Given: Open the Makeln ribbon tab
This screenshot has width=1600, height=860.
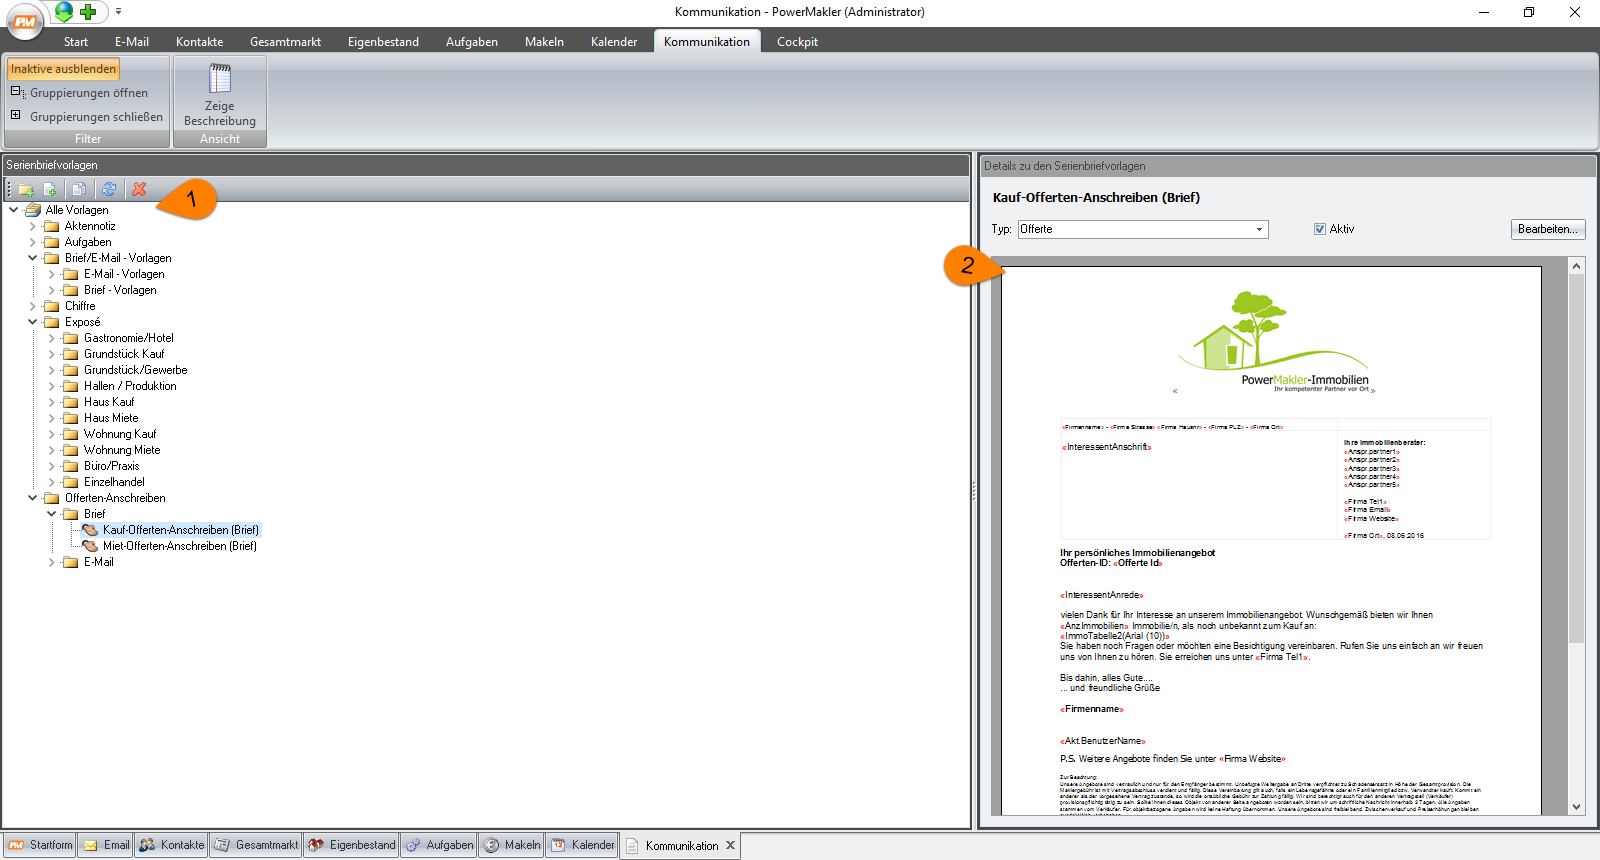Looking at the screenshot, I should [x=545, y=42].
